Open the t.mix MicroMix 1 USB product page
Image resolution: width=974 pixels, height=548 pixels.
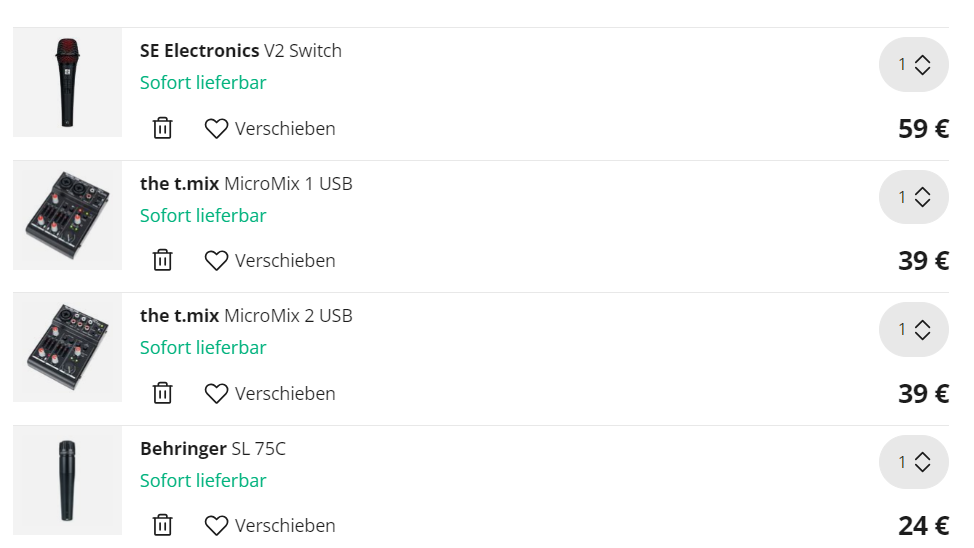[246, 183]
